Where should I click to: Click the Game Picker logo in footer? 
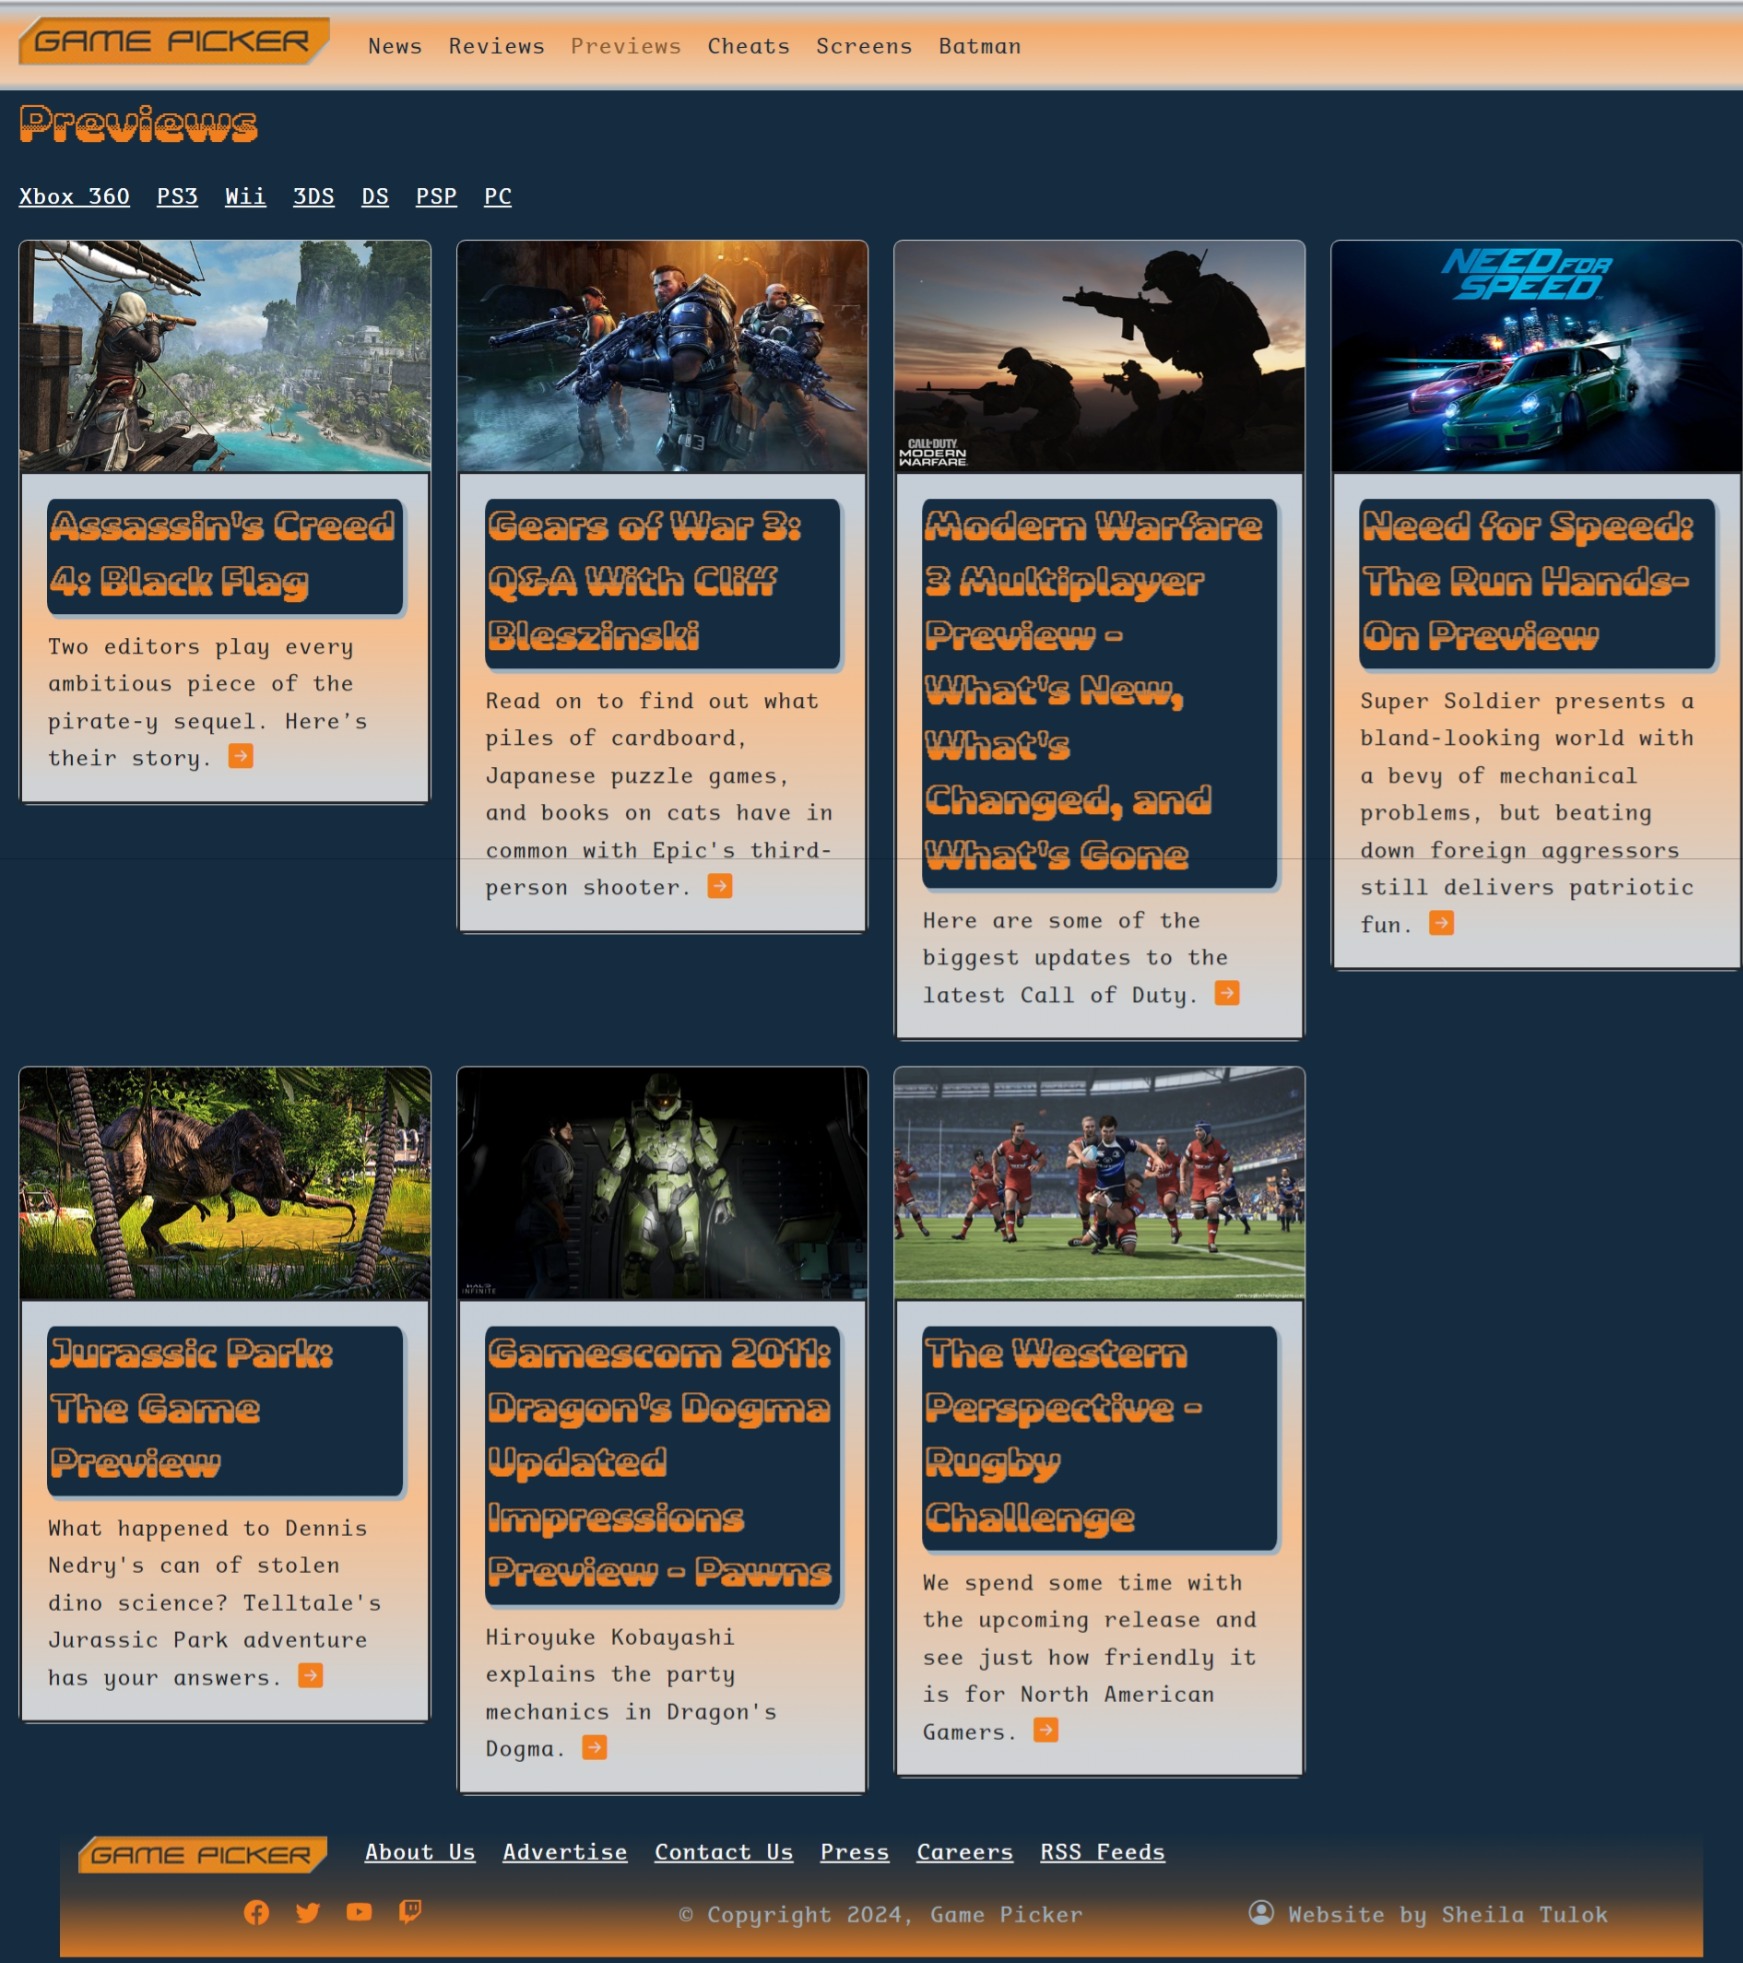[x=203, y=1855]
